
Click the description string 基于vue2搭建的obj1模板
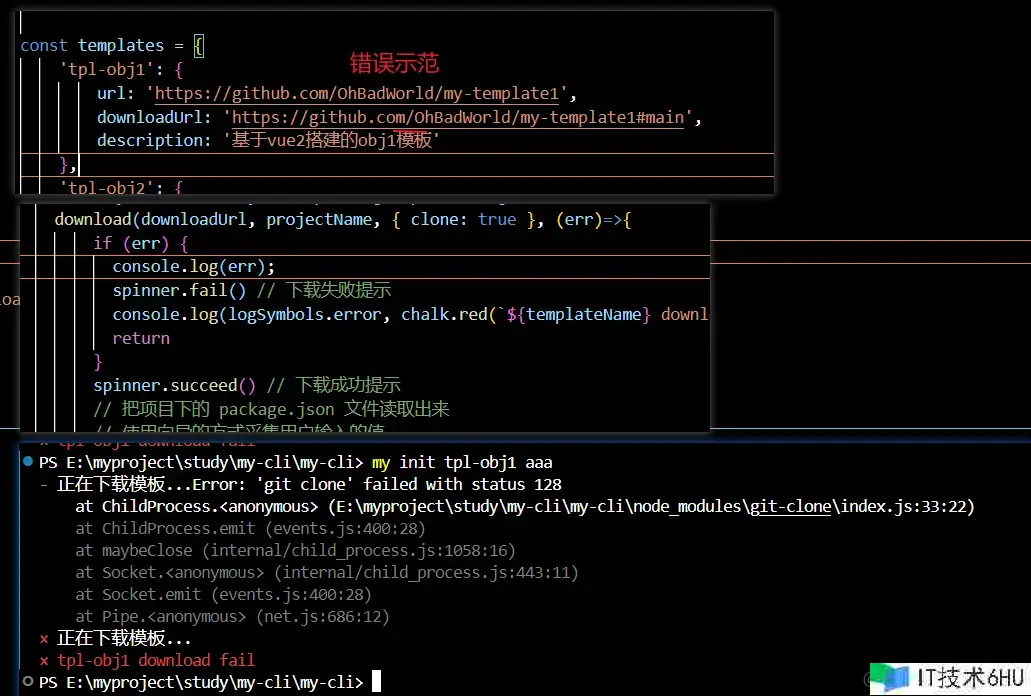[x=331, y=141]
